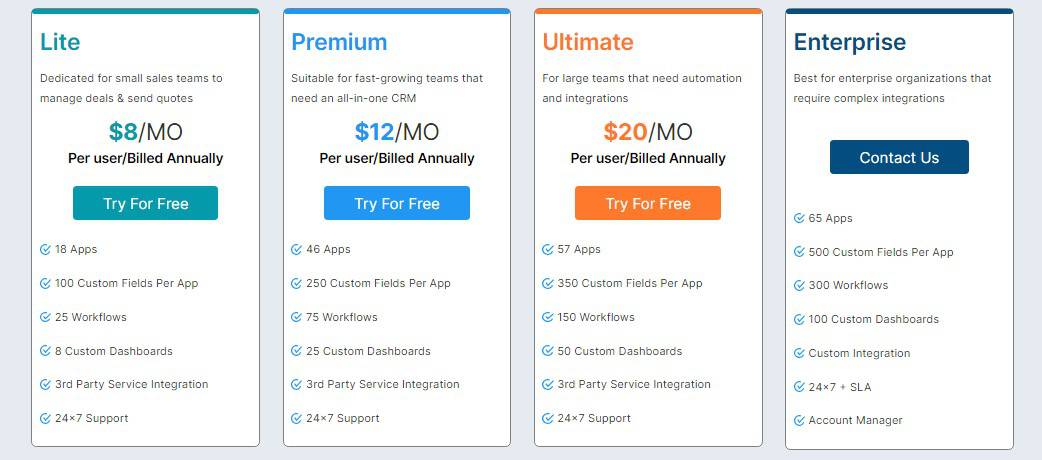Click check icon beside Account Manager

(x=799, y=420)
